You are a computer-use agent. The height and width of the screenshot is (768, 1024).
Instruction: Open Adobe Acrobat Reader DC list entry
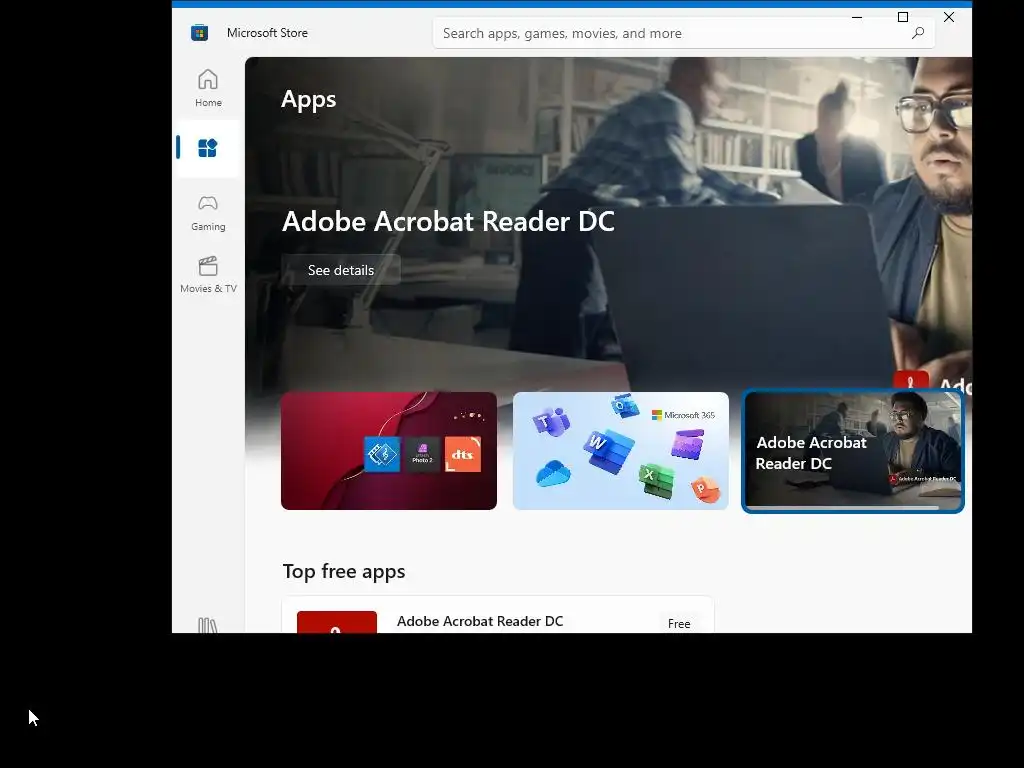tap(498, 615)
